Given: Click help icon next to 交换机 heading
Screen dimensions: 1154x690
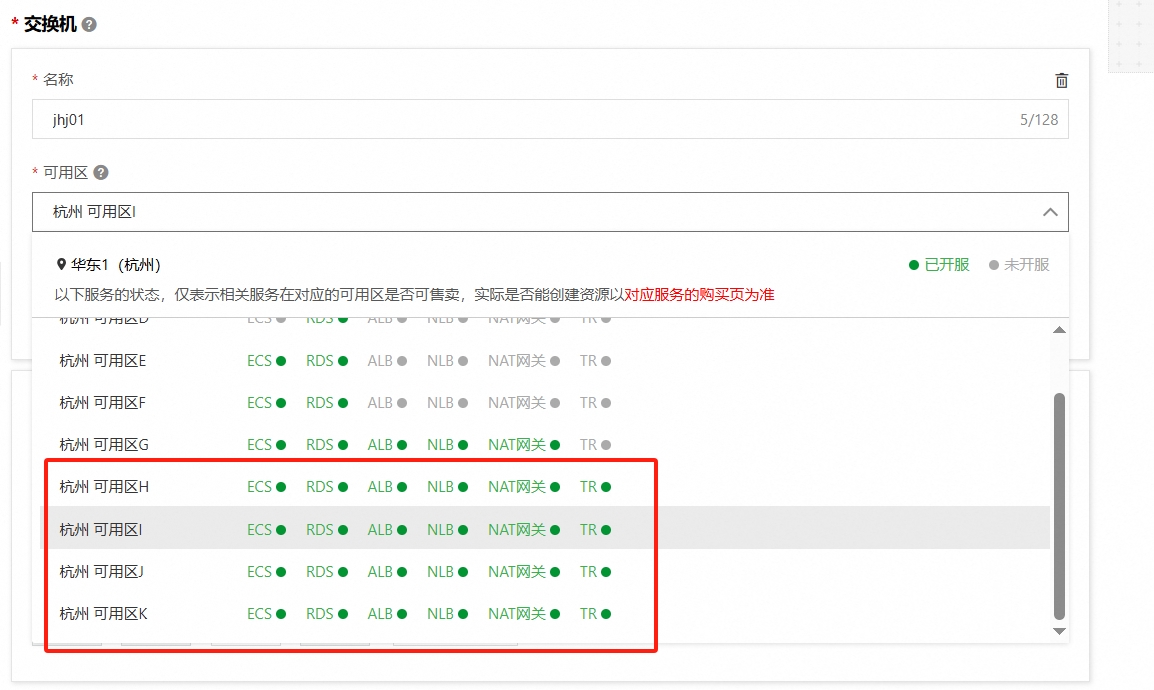Looking at the screenshot, I should click(89, 25).
